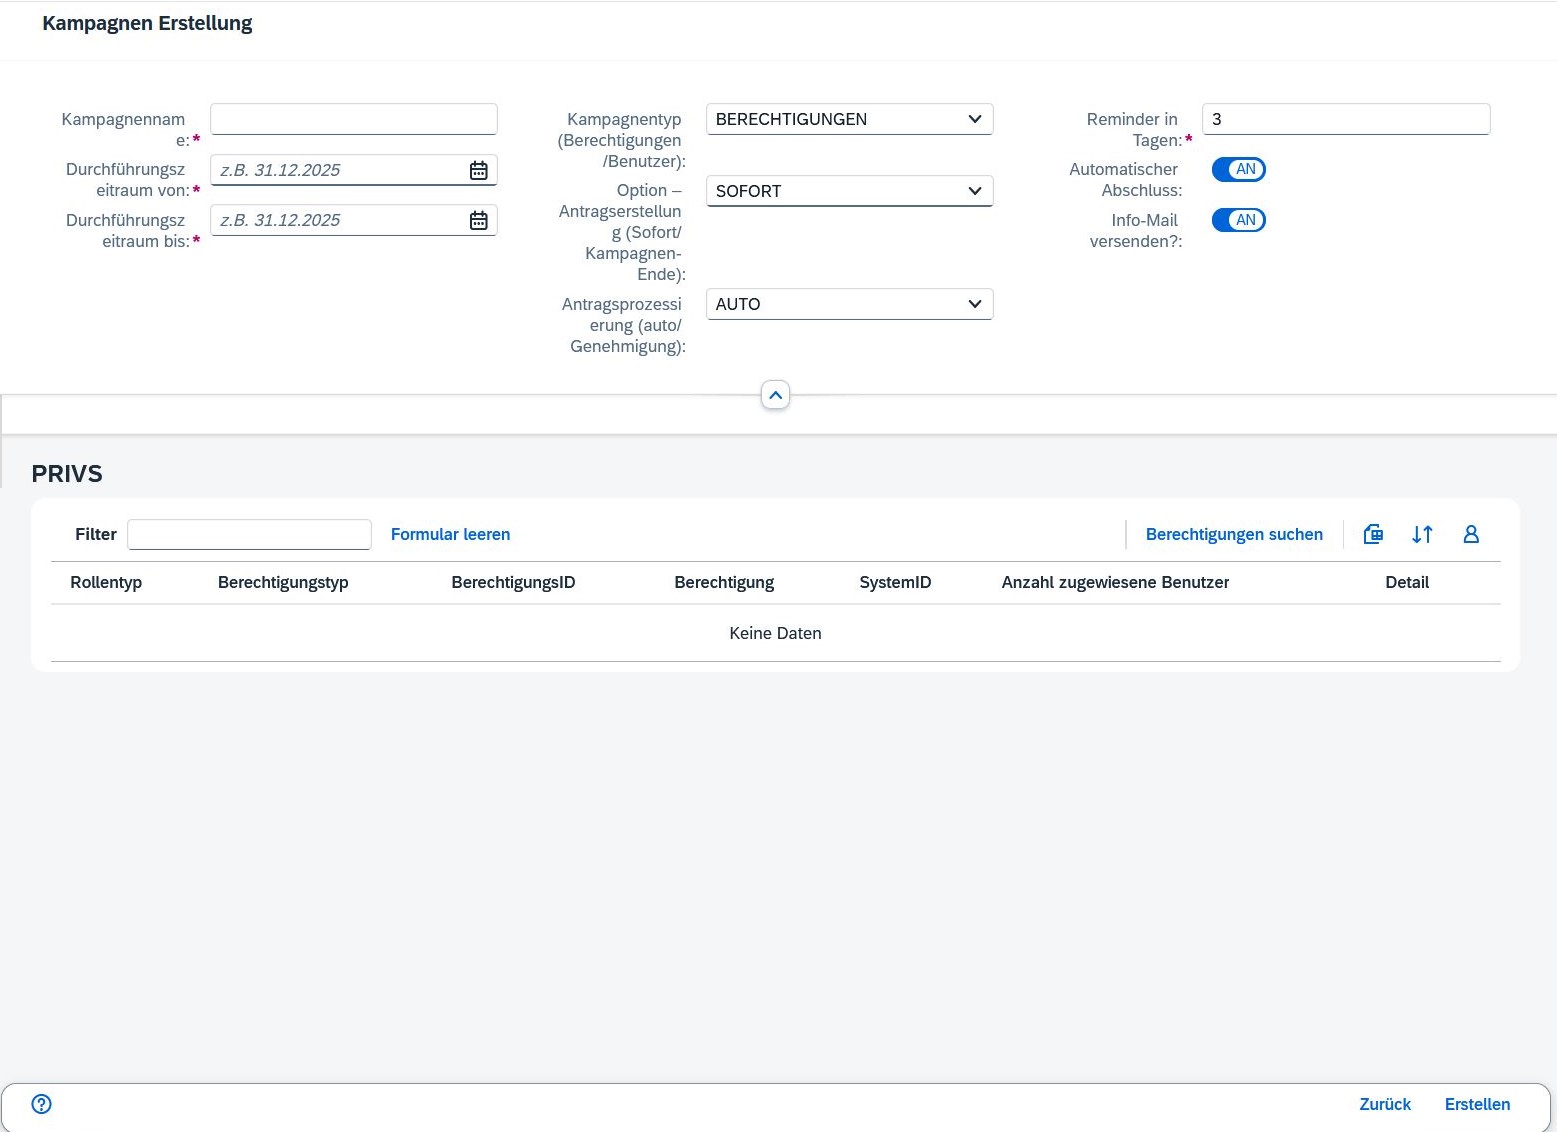Open the Kampagnentyp dropdown showing BERECHTIGUNGEN

[849, 119]
